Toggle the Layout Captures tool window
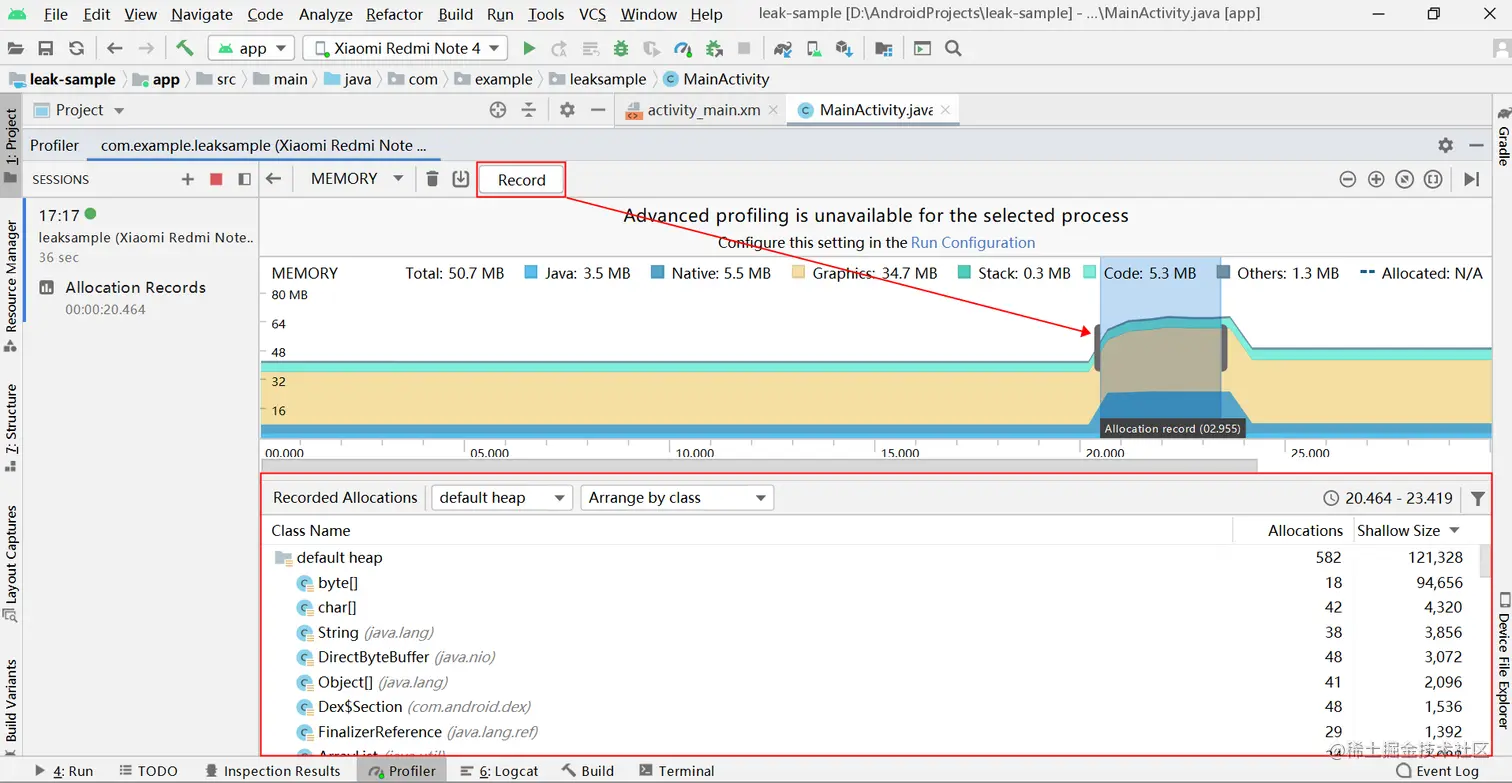This screenshot has height=783, width=1512. [x=11, y=564]
